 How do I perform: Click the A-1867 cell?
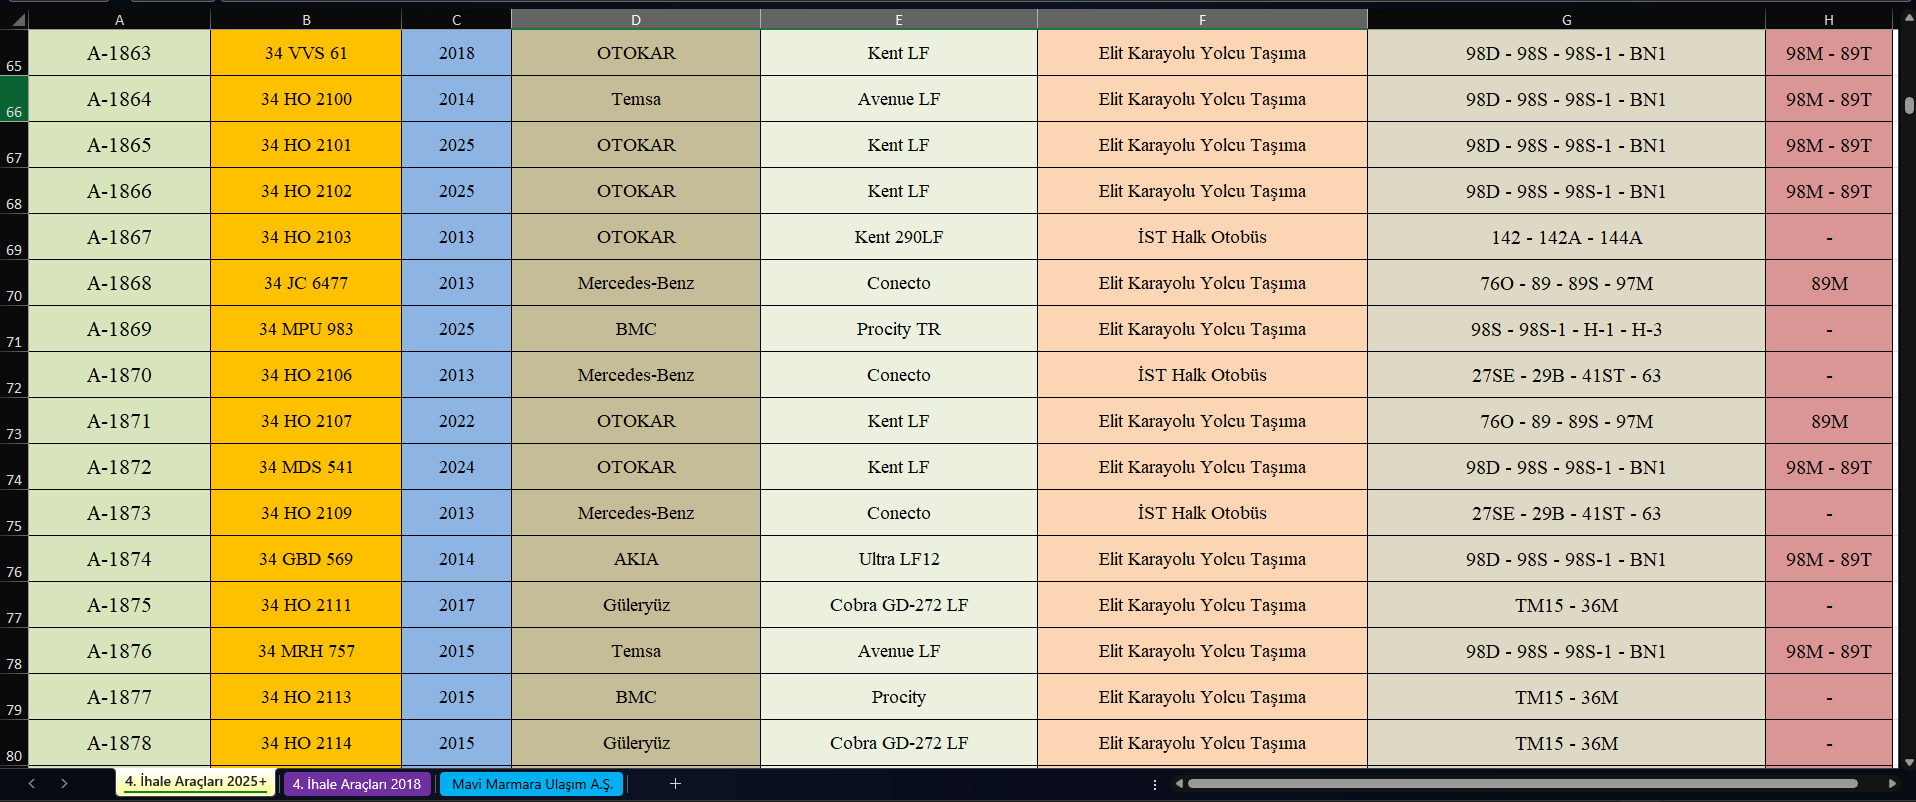[119, 237]
